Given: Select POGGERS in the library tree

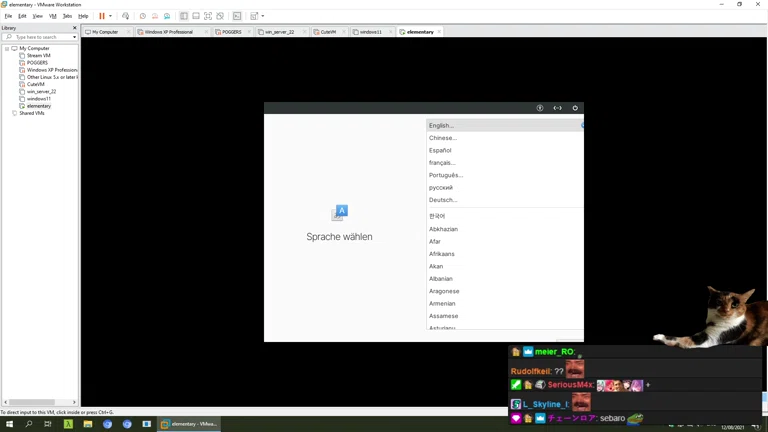Looking at the screenshot, I should click(37, 63).
